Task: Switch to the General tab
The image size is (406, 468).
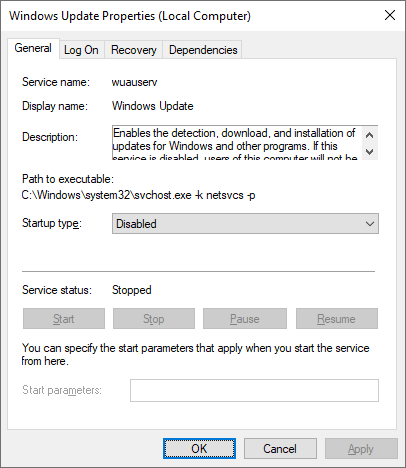Action: point(33,48)
